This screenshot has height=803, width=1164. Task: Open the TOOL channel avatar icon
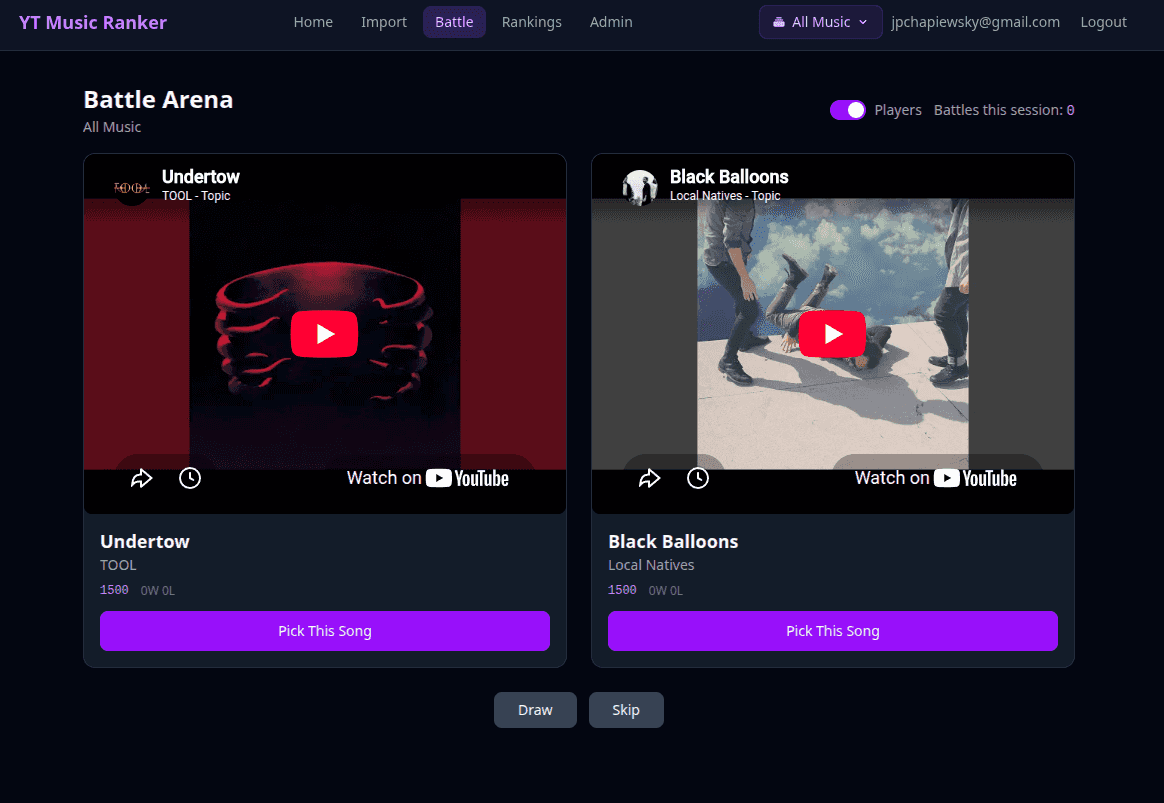[x=131, y=188]
